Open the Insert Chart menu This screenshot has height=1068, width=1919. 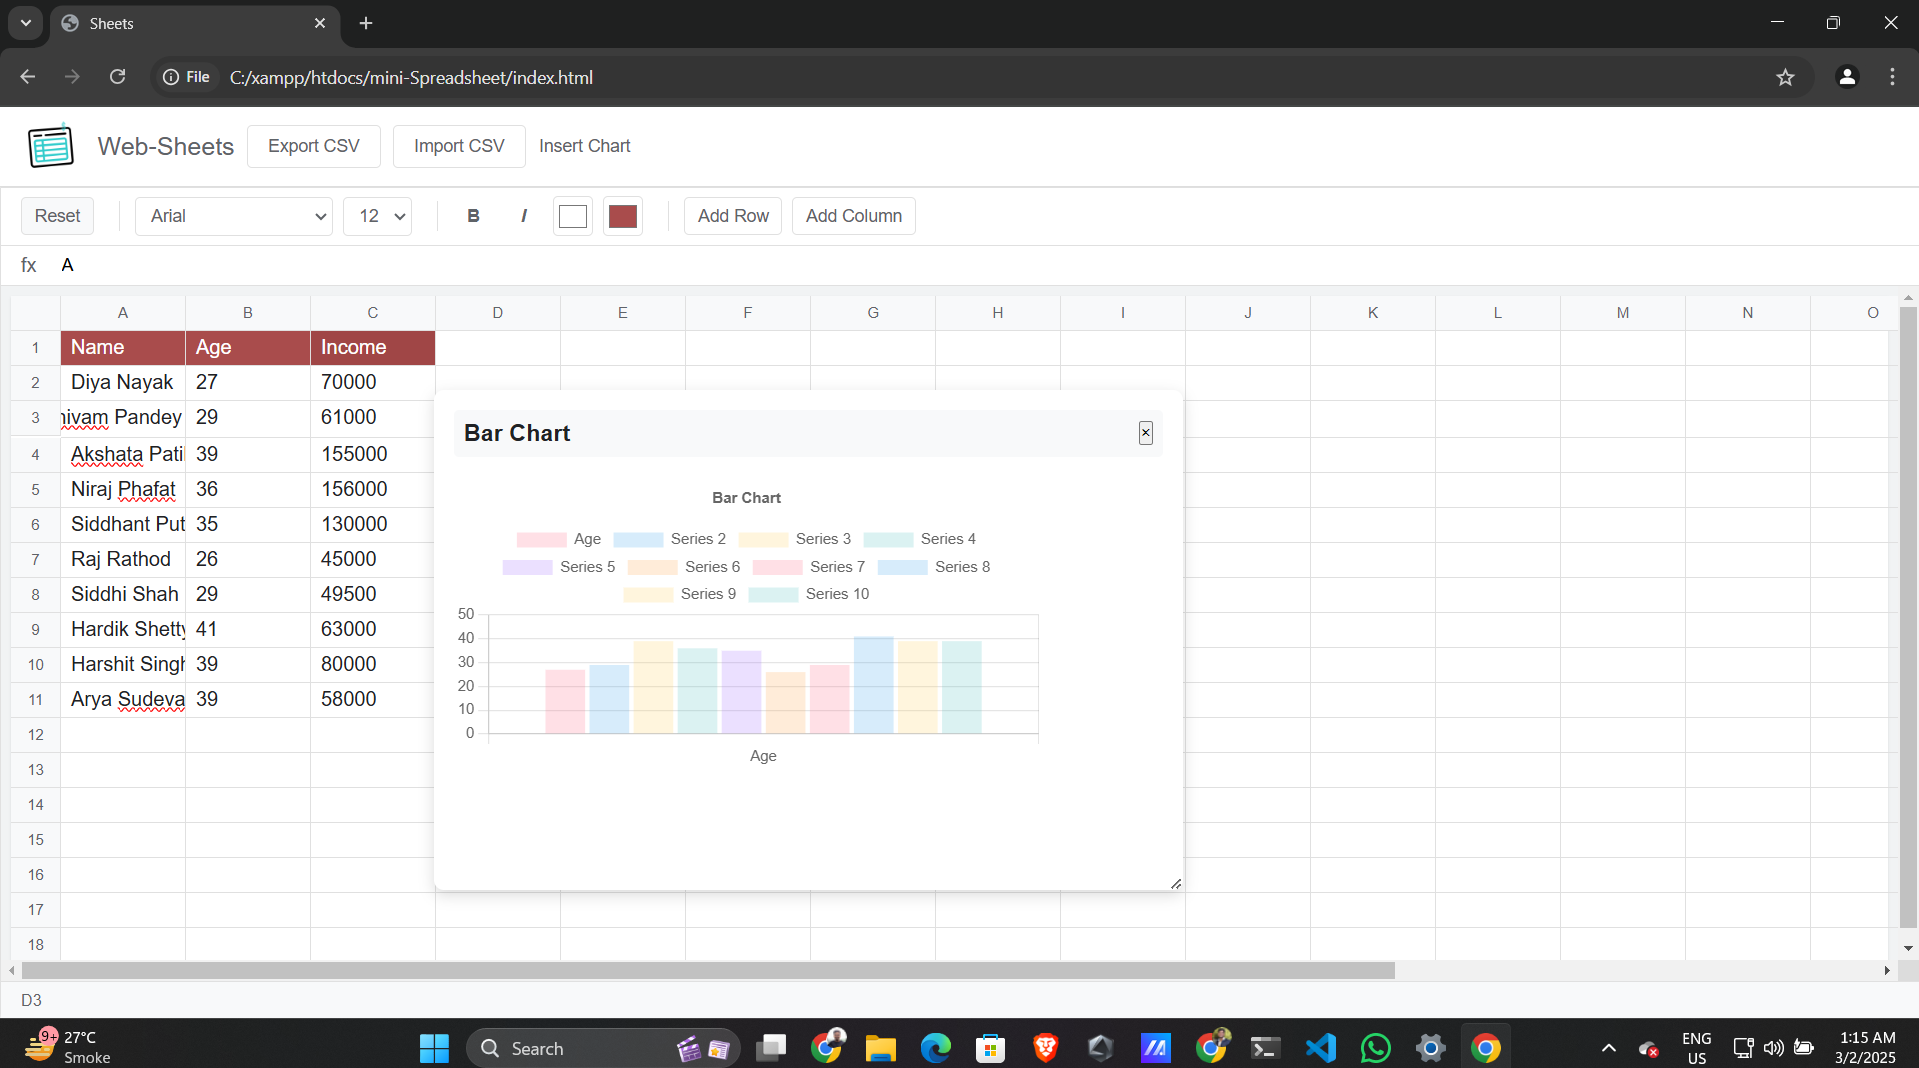(x=584, y=146)
